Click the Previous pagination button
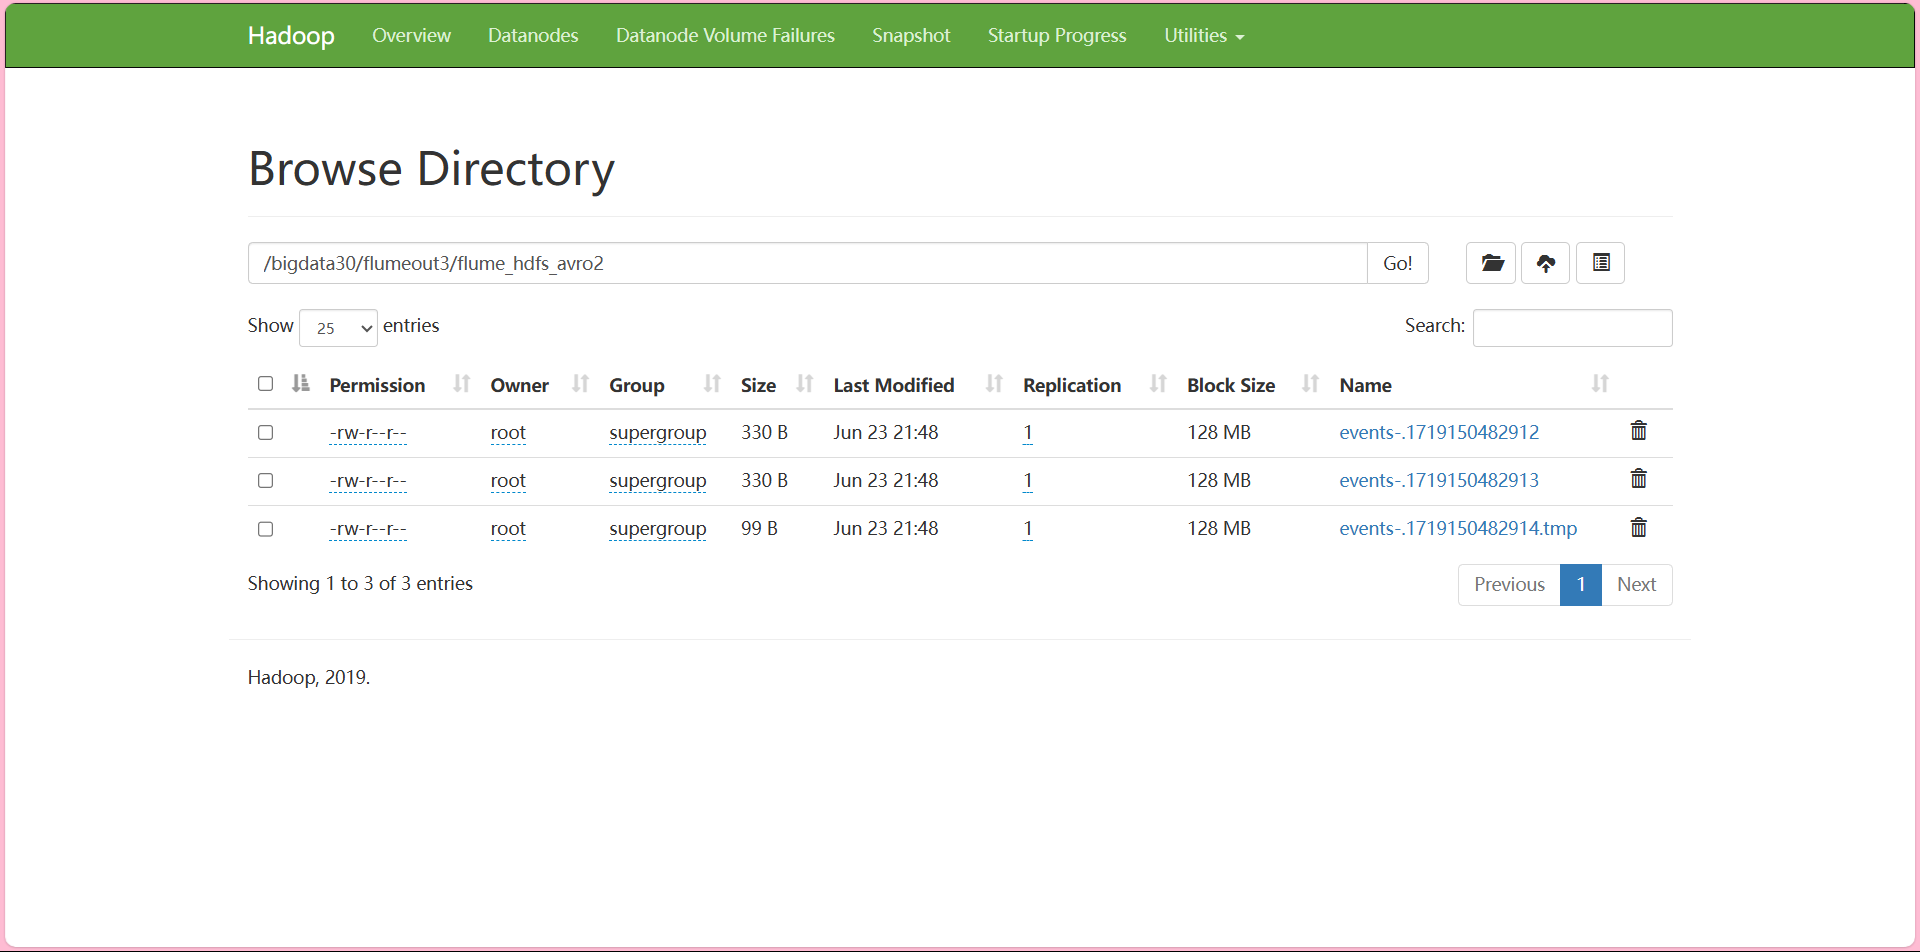Viewport: 1920px width, 952px height. coord(1509,584)
